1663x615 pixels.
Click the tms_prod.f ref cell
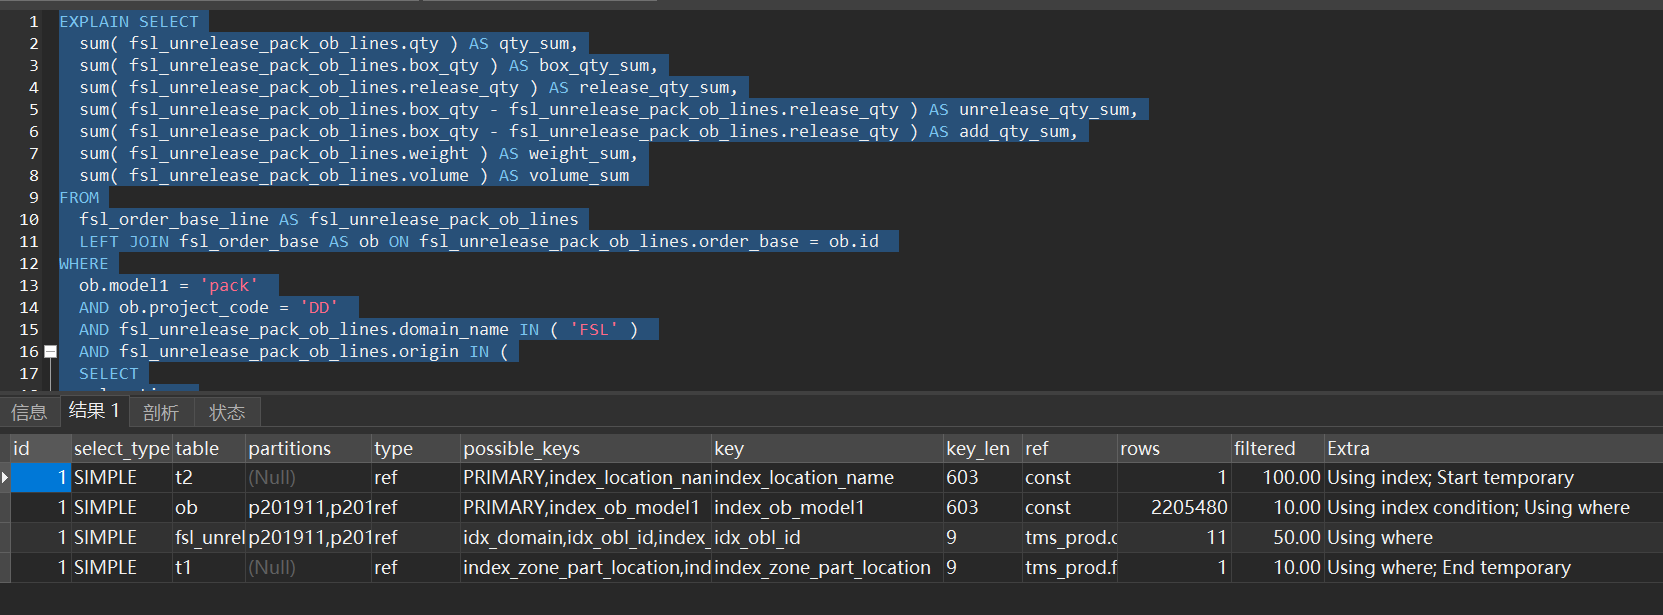tap(1069, 568)
